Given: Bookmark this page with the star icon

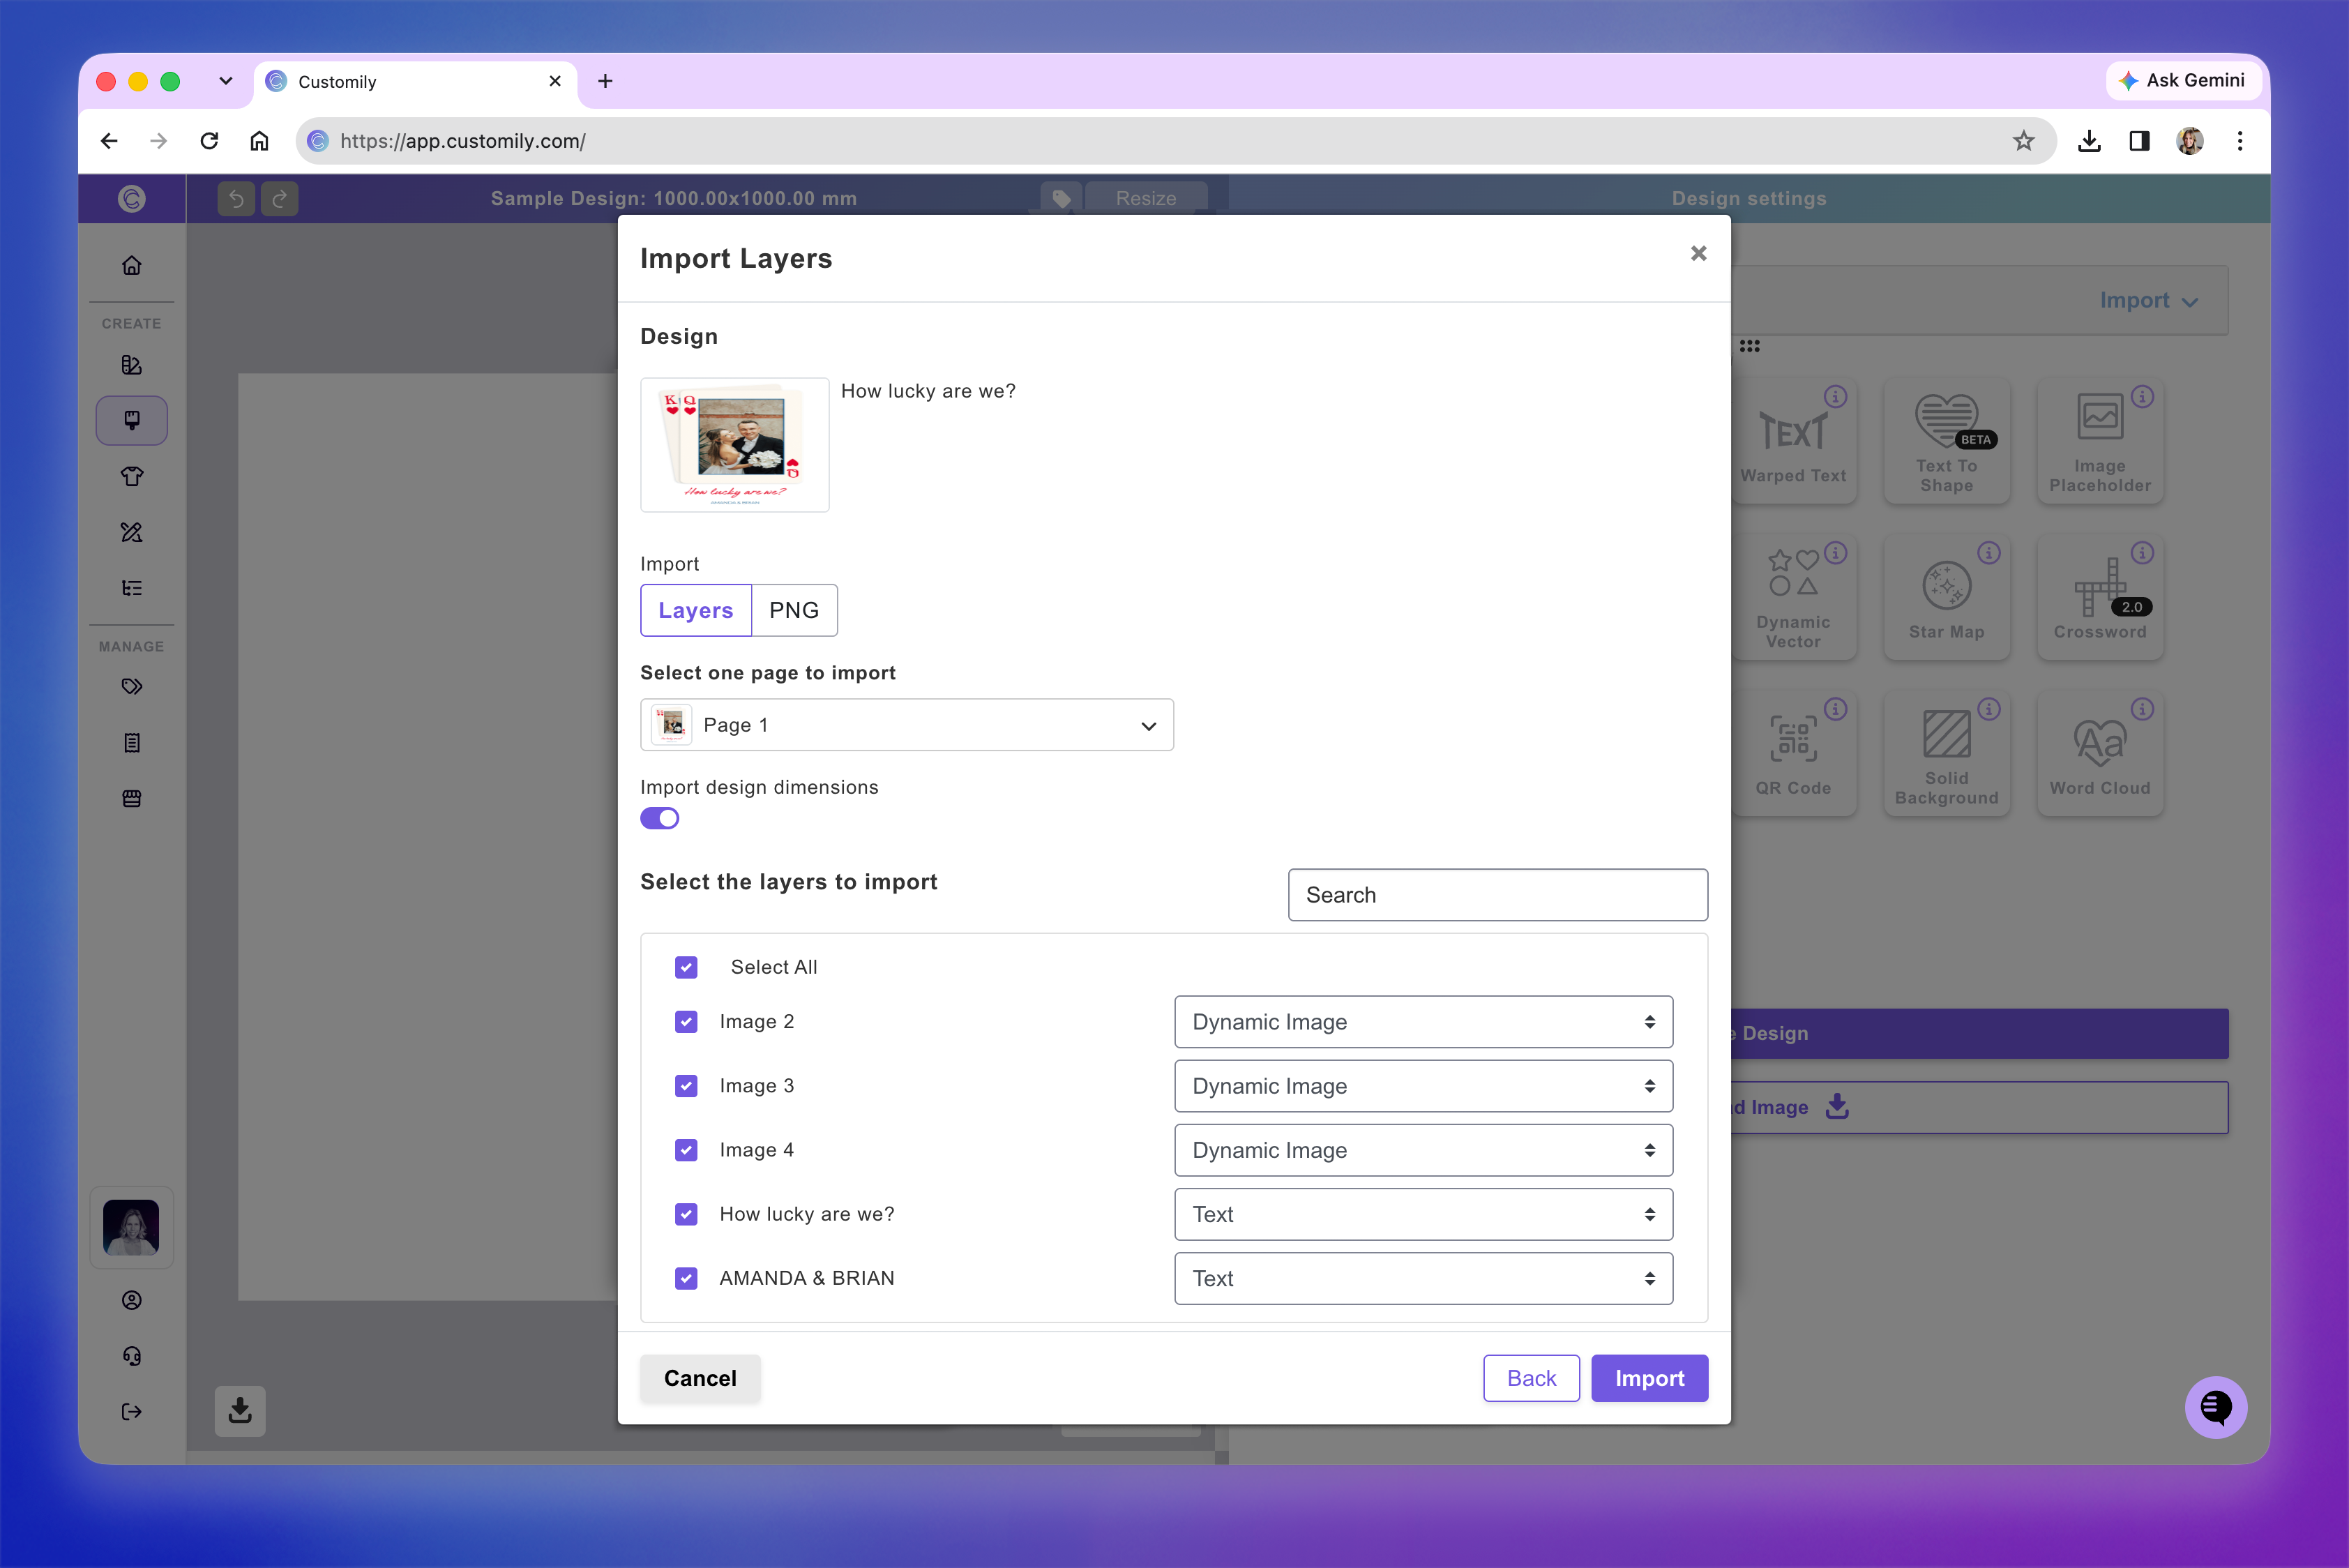Looking at the screenshot, I should [x=2024, y=141].
